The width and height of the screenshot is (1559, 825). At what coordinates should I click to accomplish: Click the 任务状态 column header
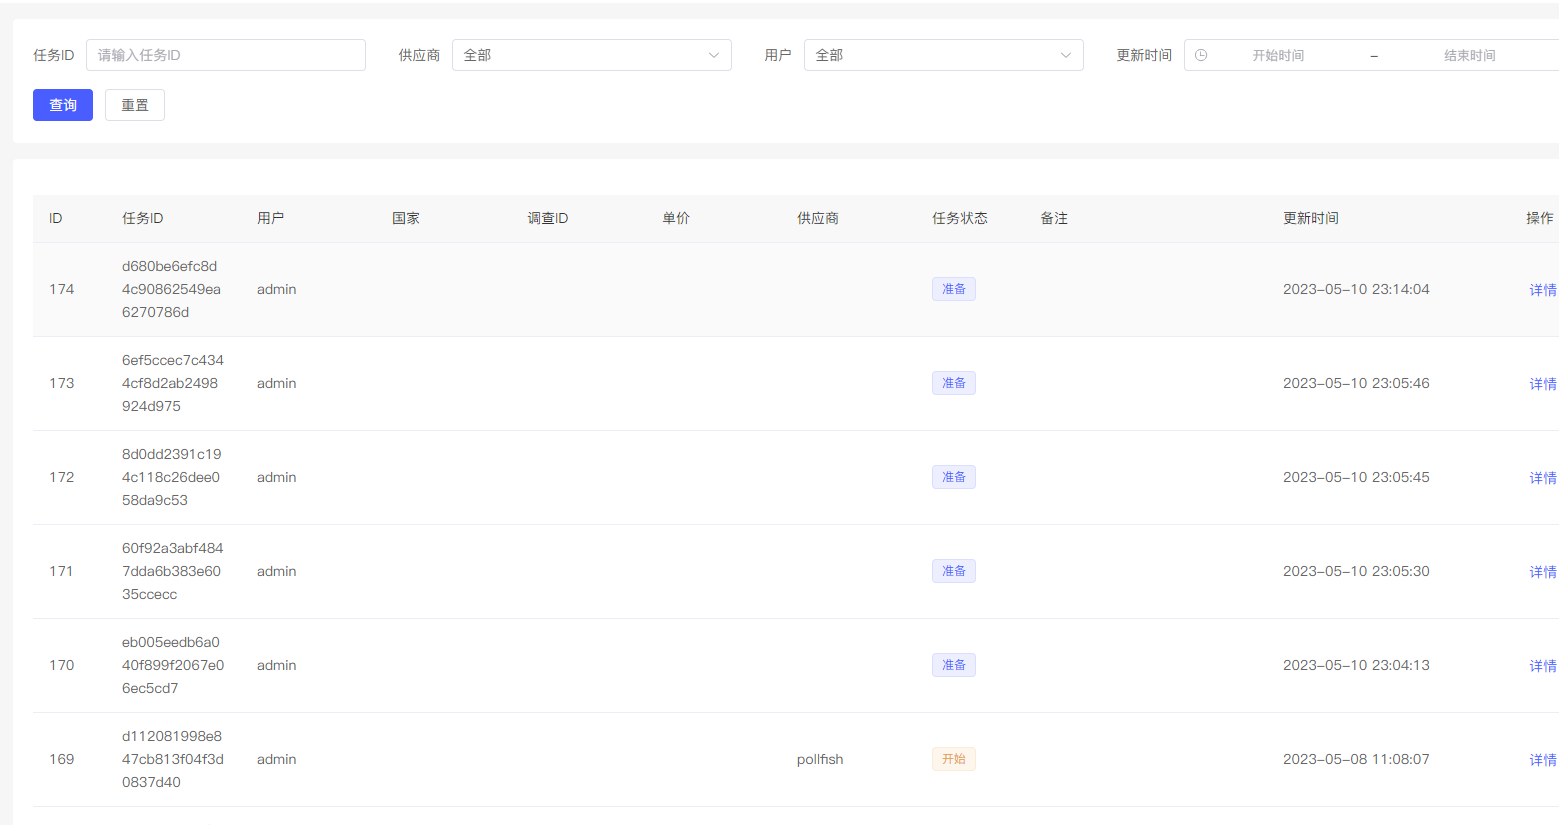[x=959, y=218]
